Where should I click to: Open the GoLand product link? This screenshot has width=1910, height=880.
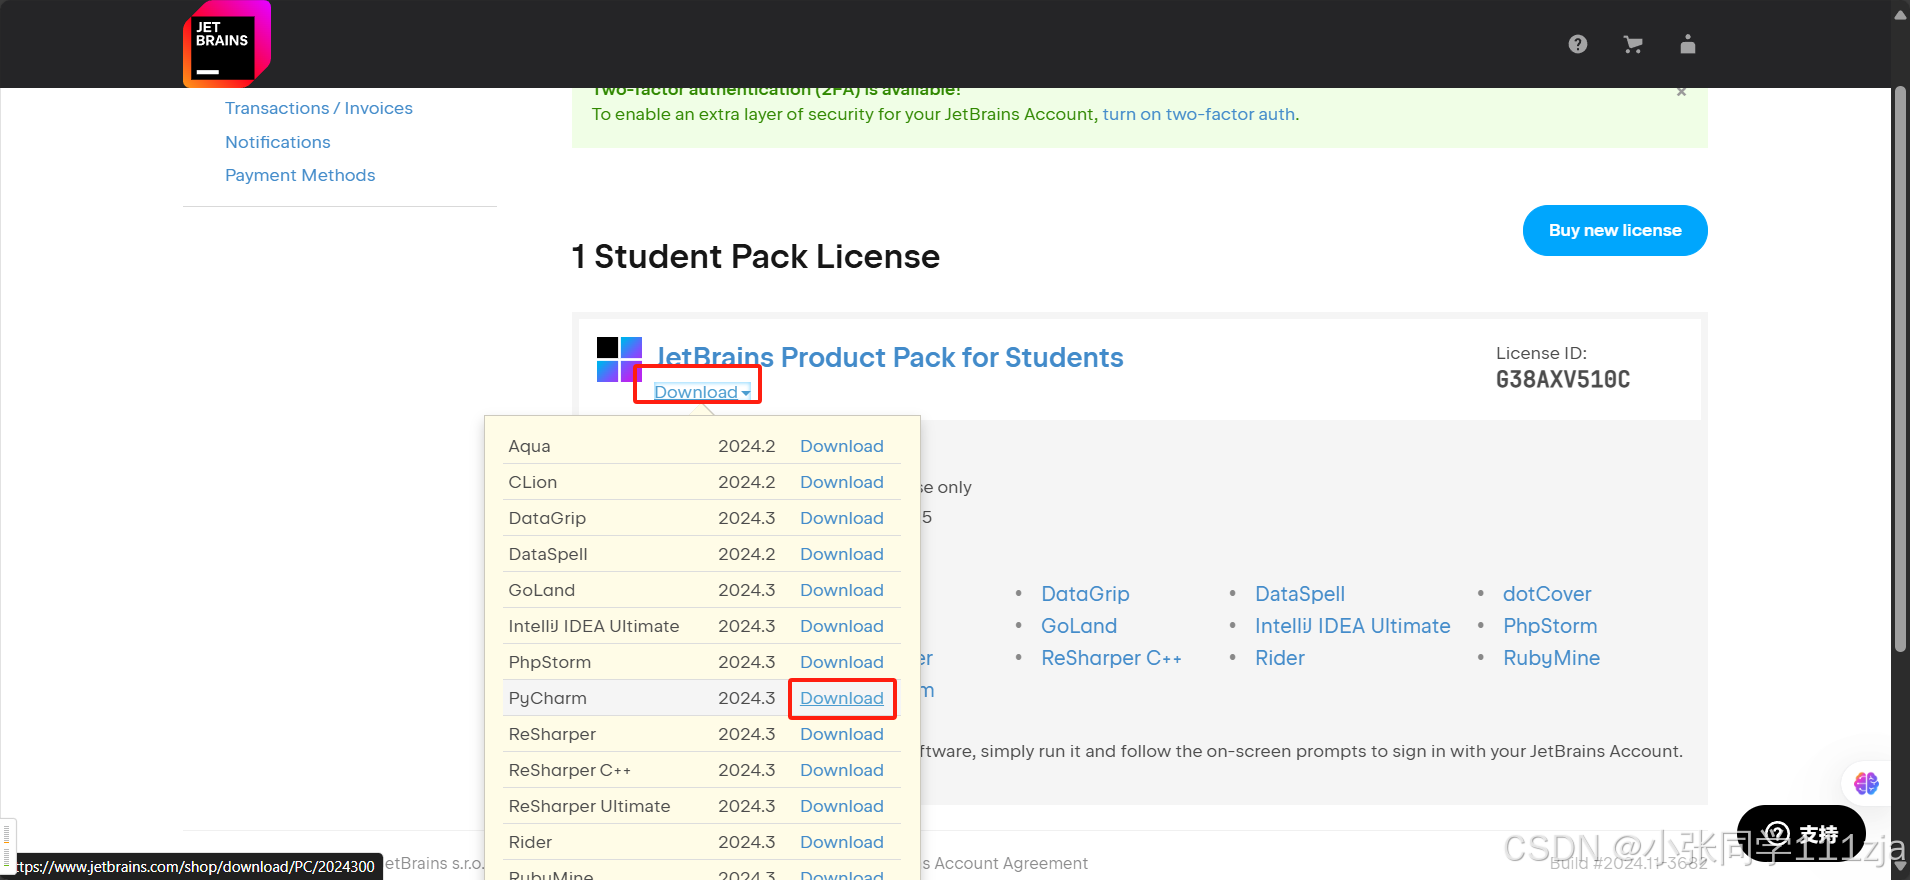click(1079, 626)
